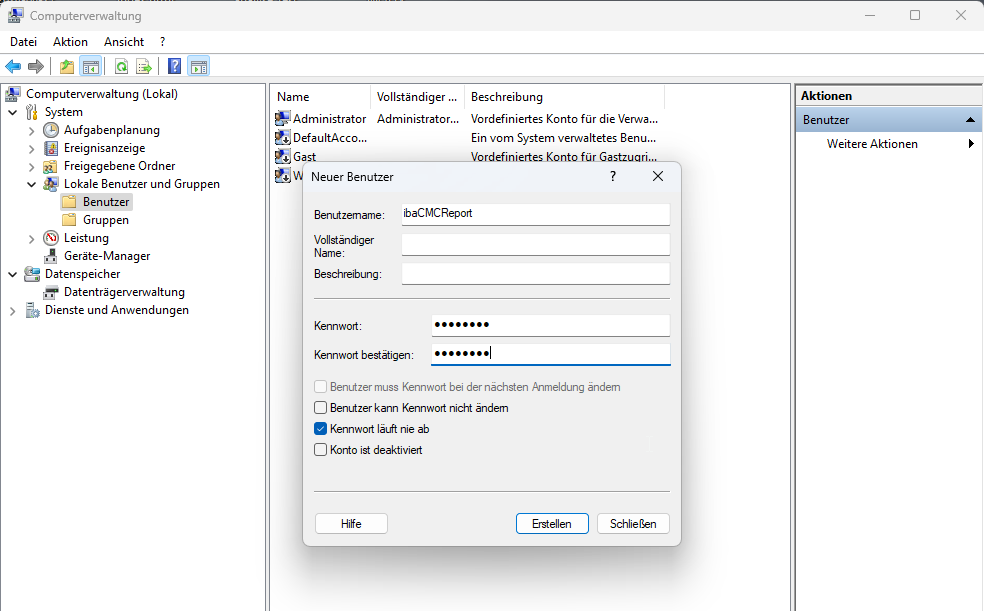Click the Computerverwaltung (Lokal) root icon

(x=13, y=94)
